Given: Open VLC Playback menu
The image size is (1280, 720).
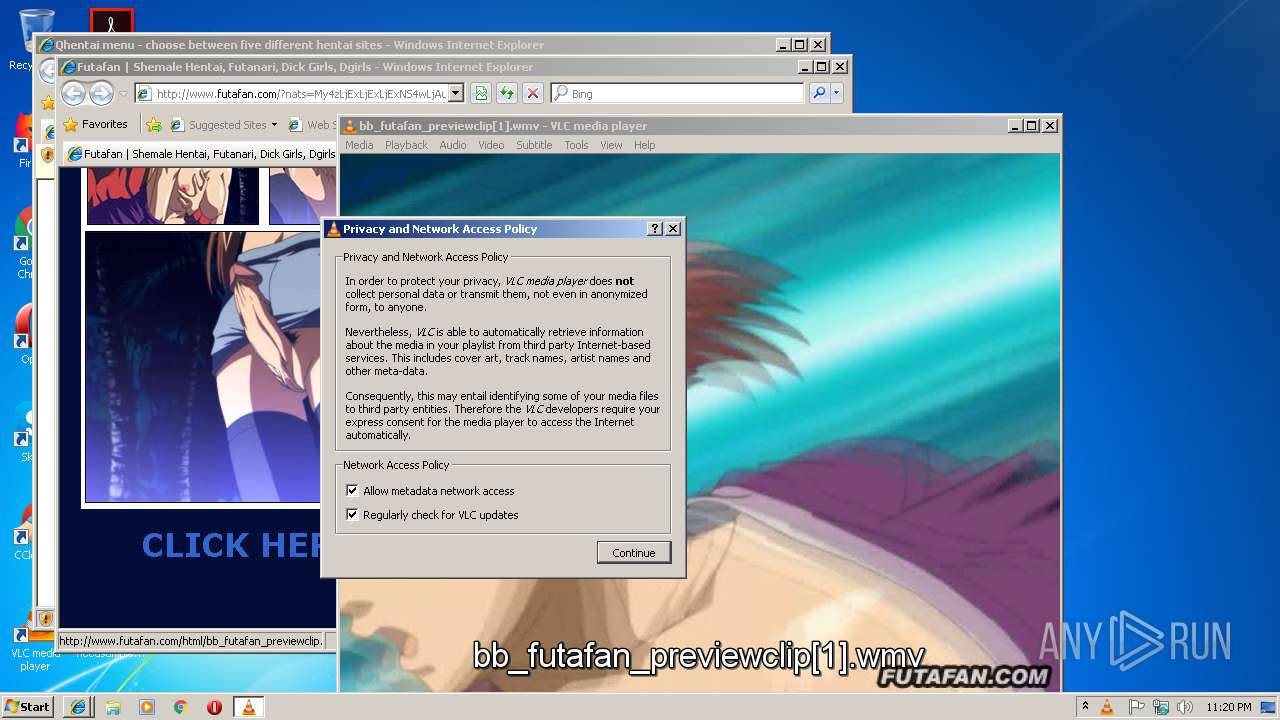Looking at the screenshot, I should (x=406, y=145).
